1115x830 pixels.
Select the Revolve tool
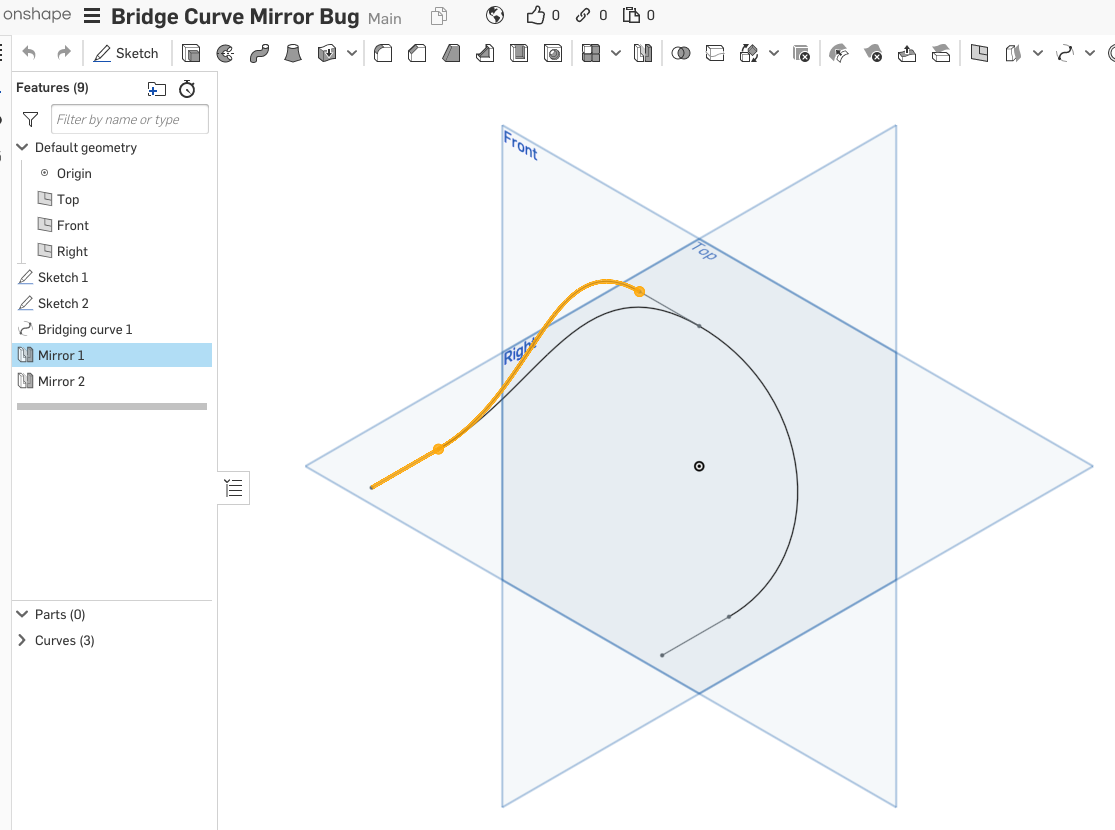(x=225, y=53)
